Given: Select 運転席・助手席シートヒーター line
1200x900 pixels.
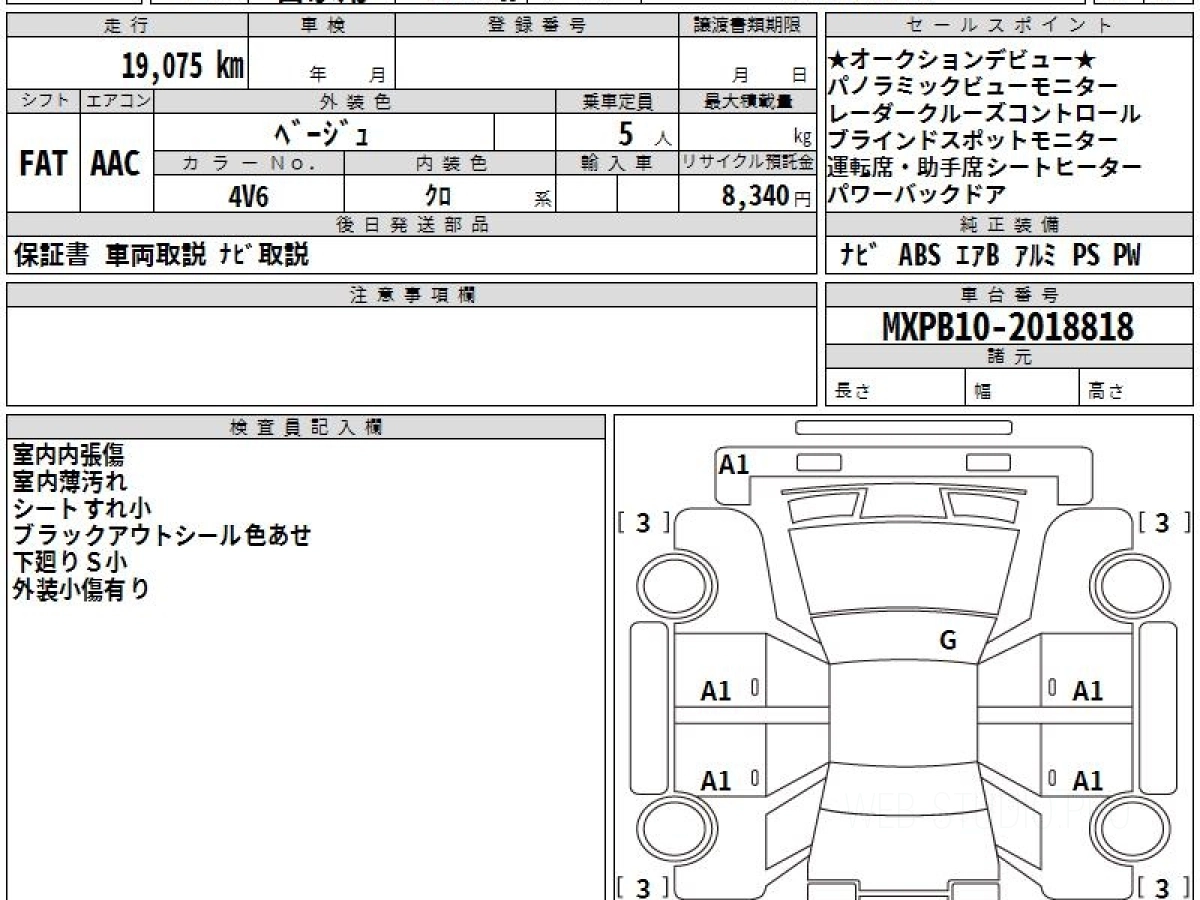Looking at the screenshot, I should [985, 167].
